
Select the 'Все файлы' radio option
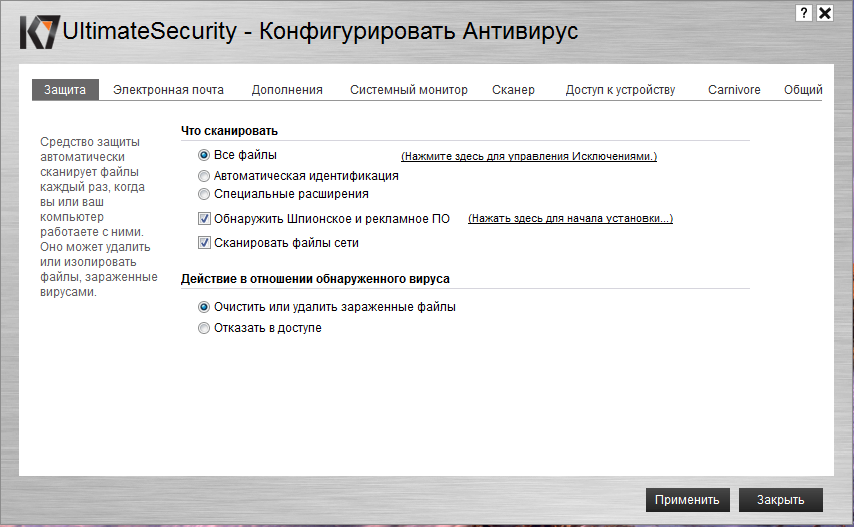tap(204, 156)
